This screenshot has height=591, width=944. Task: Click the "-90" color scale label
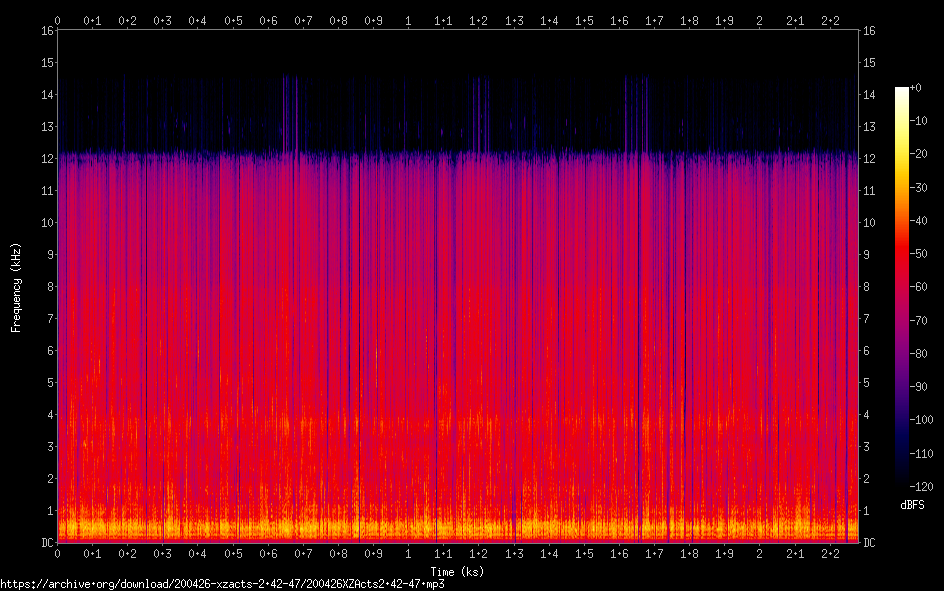click(x=918, y=387)
